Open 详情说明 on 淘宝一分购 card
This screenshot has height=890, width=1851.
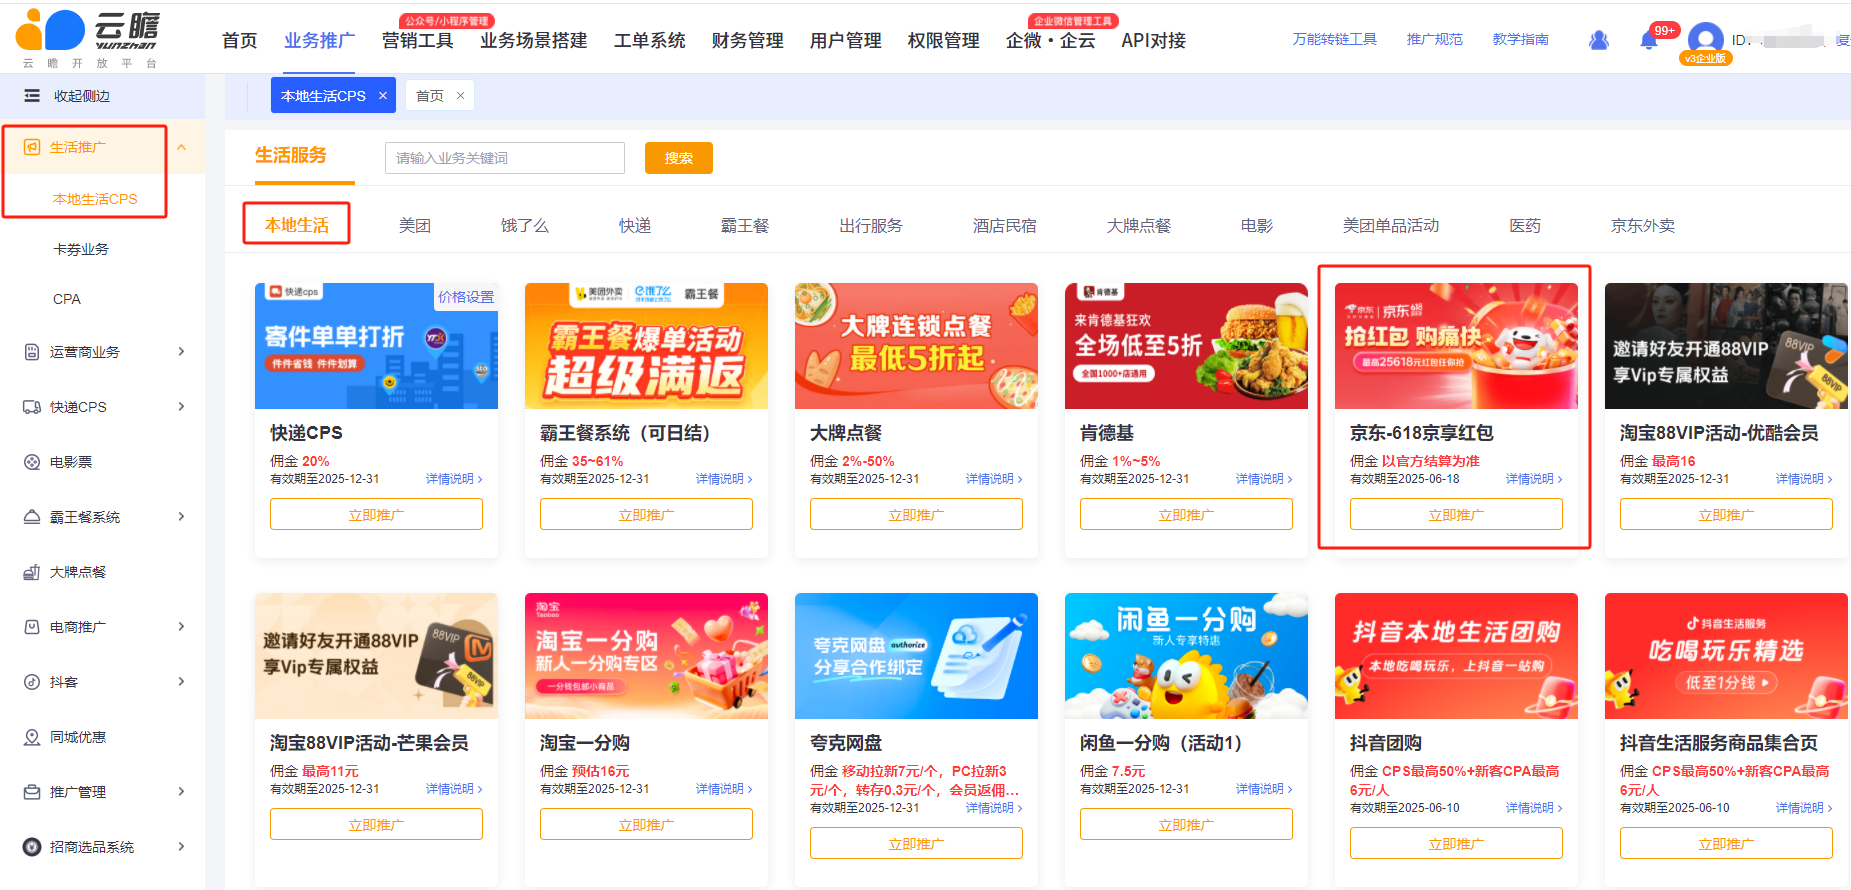[x=724, y=789]
